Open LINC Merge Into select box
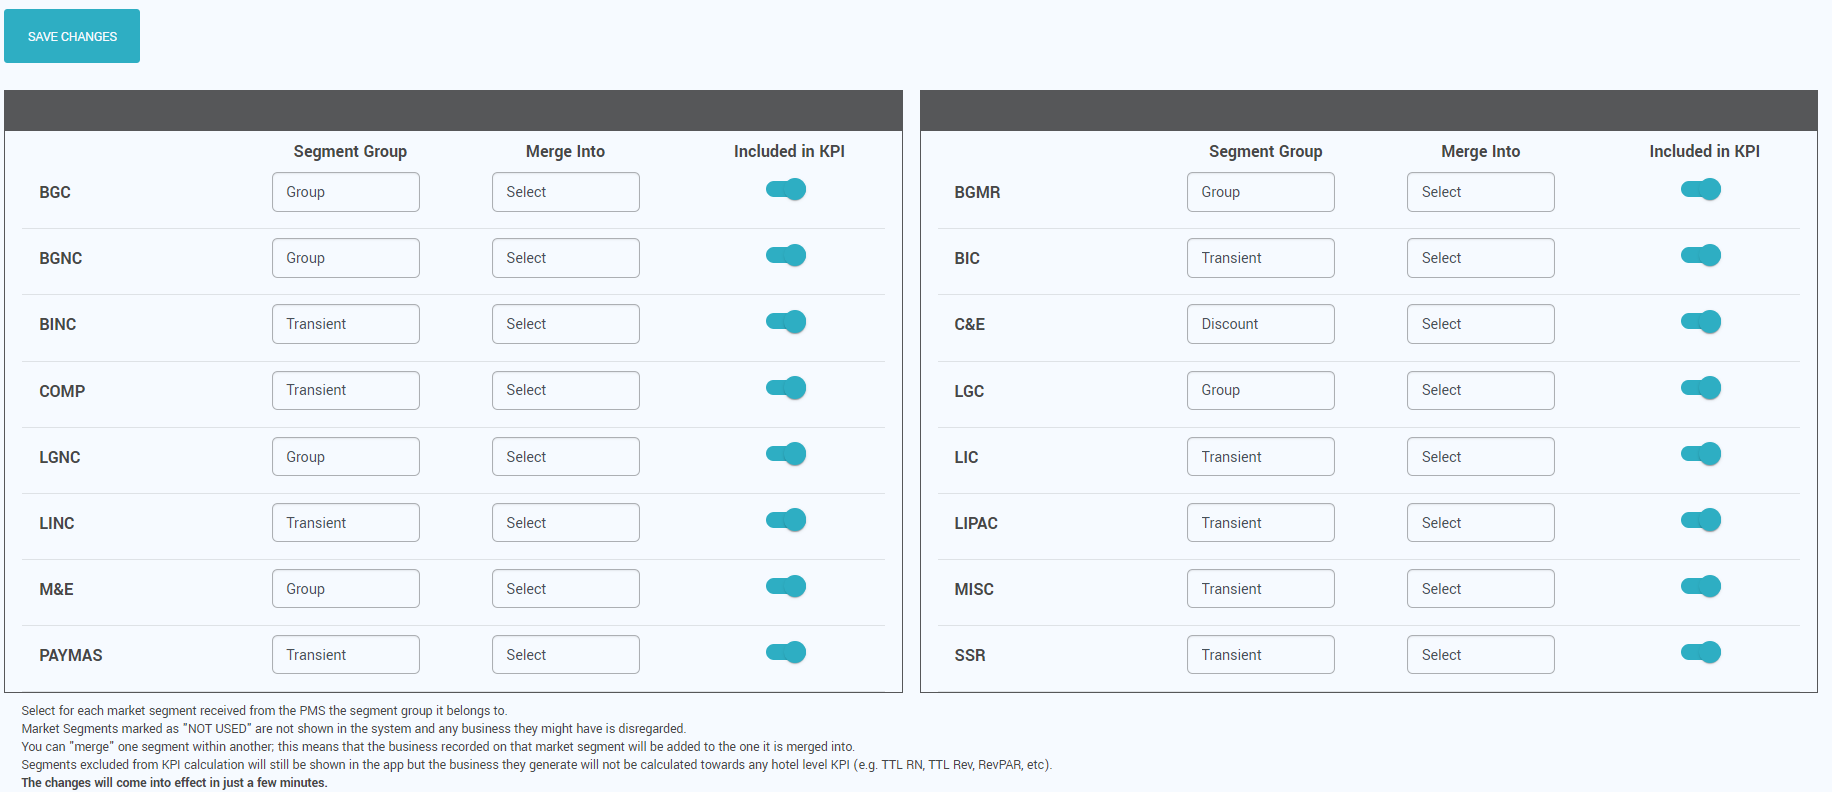Image resolution: width=1832 pixels, height=792 pixels. pos(566,523)
